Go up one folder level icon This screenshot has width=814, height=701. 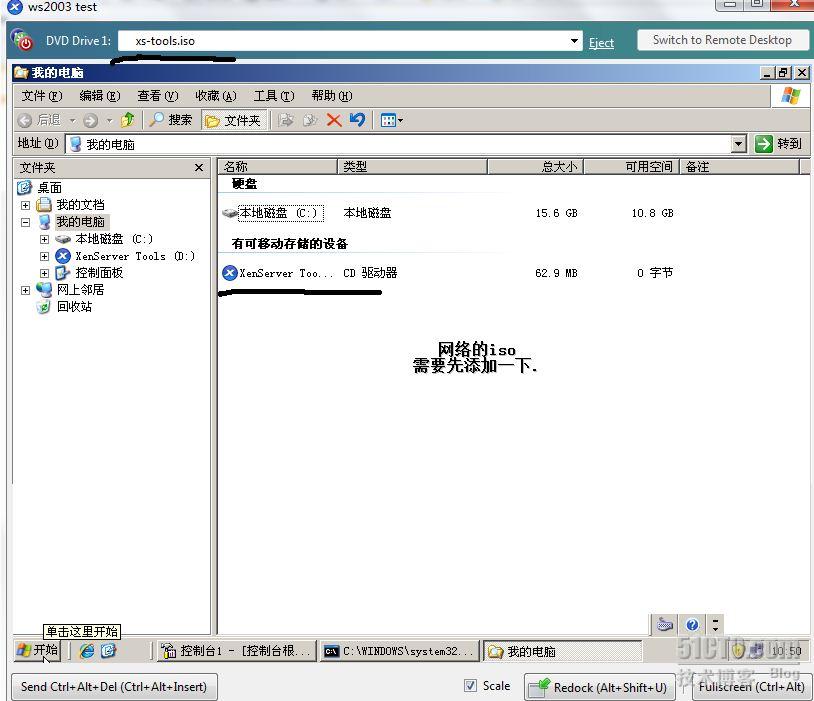[x=127, y=120]
